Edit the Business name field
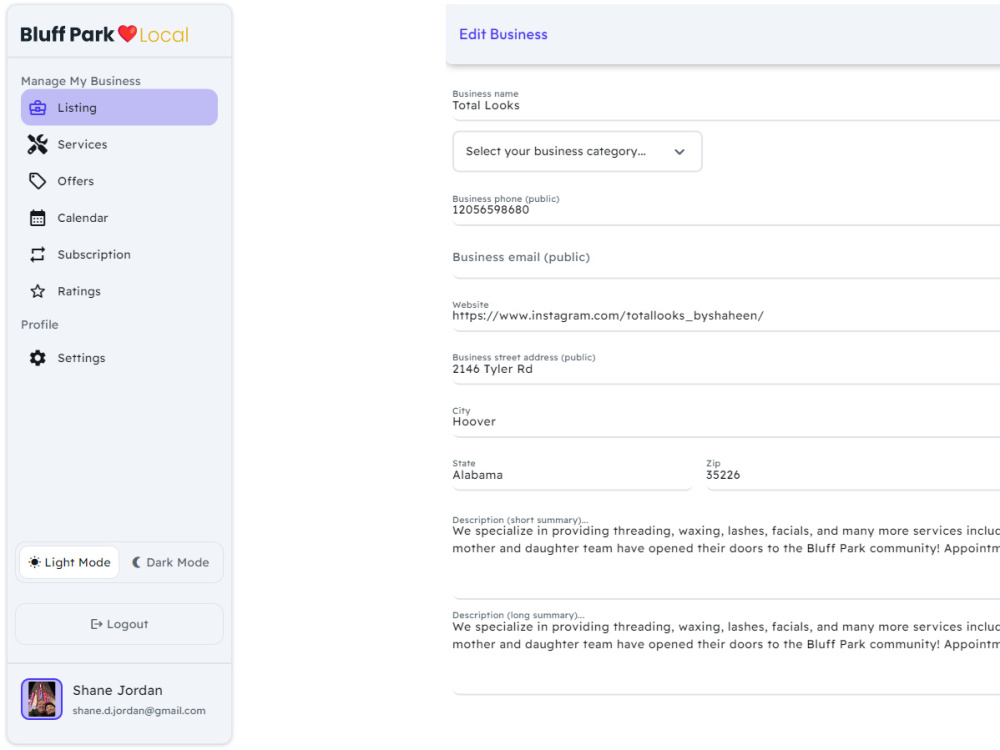1000x750 pixels. tap(726, 105)
